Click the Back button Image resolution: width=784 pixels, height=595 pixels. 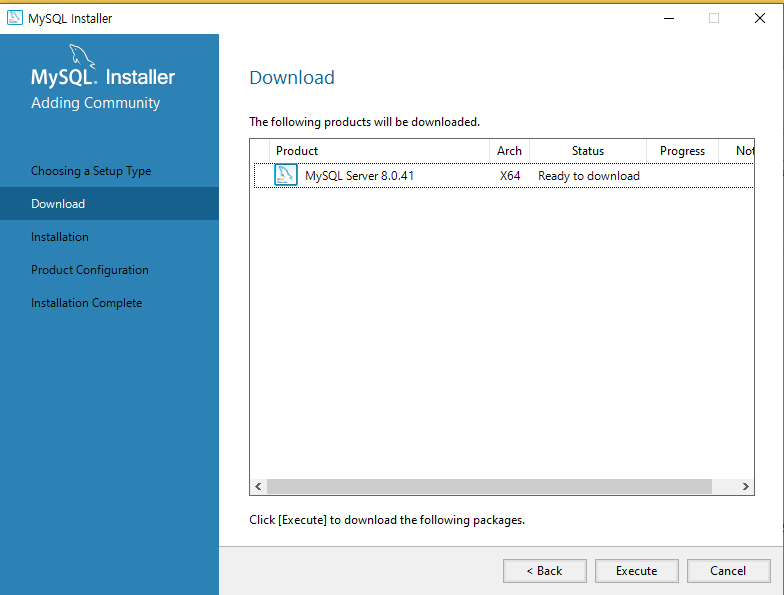tap(544, 570)
